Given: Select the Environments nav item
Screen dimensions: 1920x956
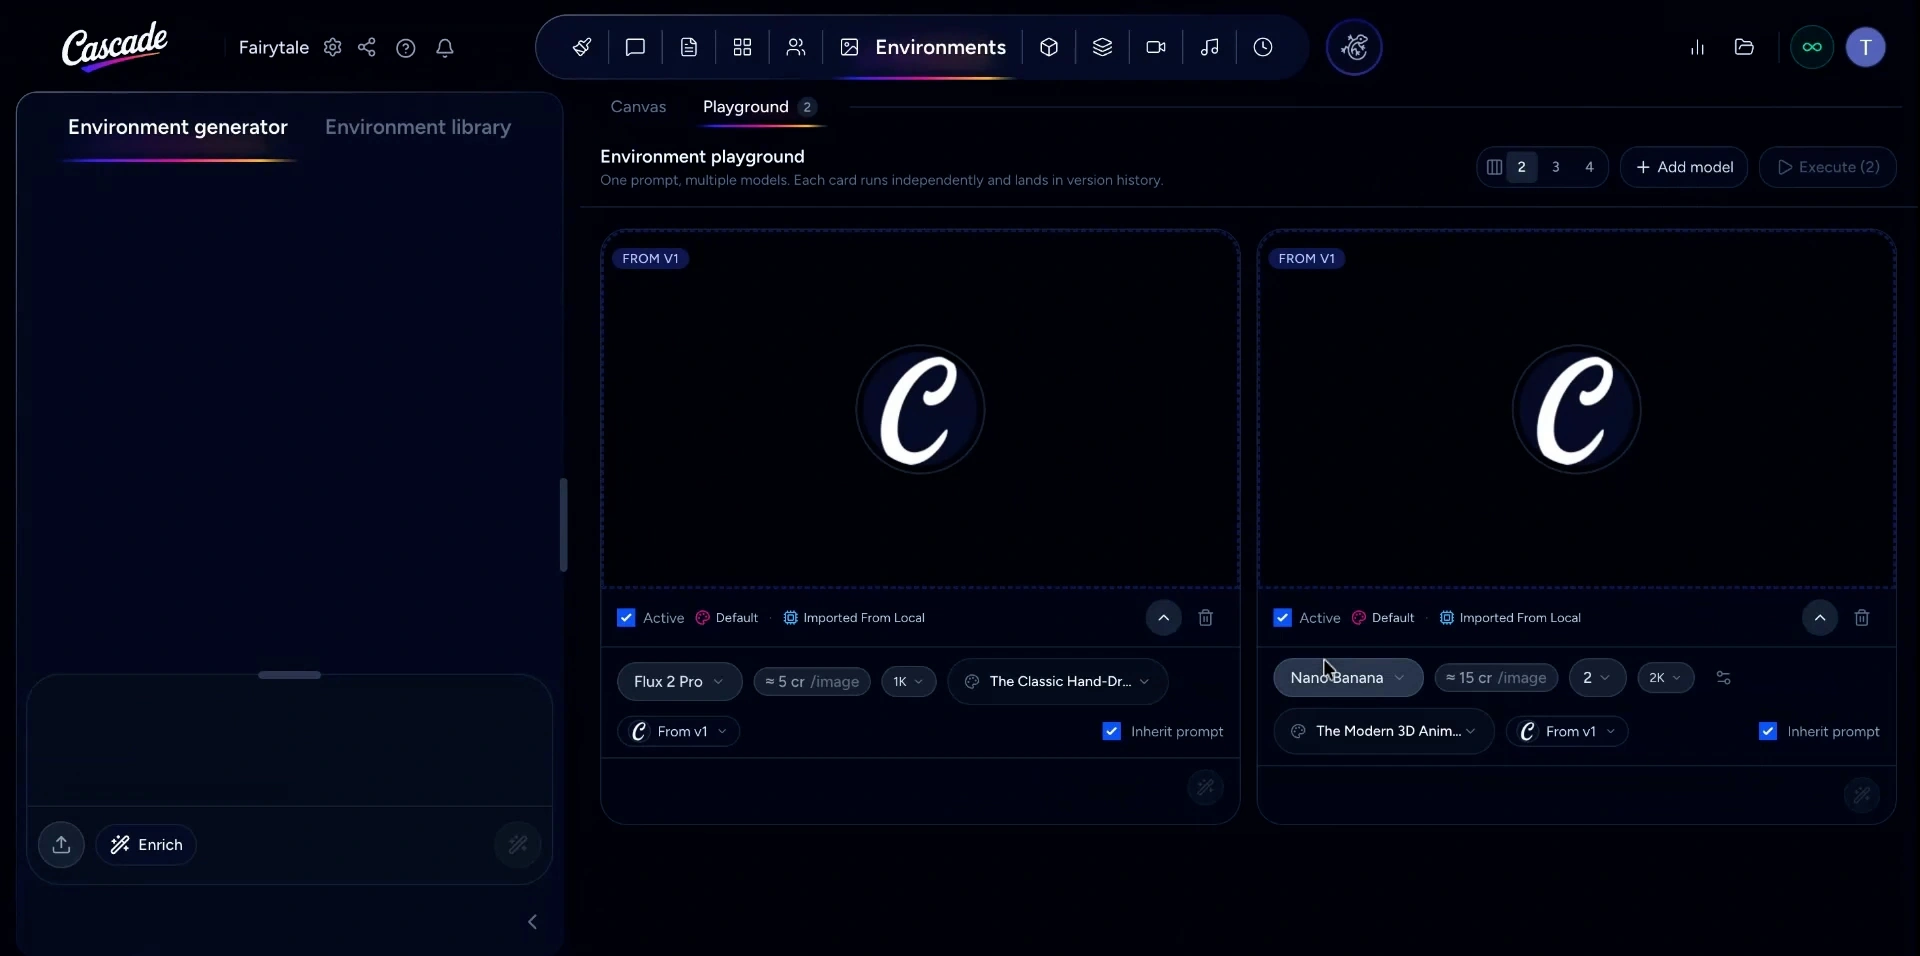Looking at the screenshot, I should pos(923,47).
